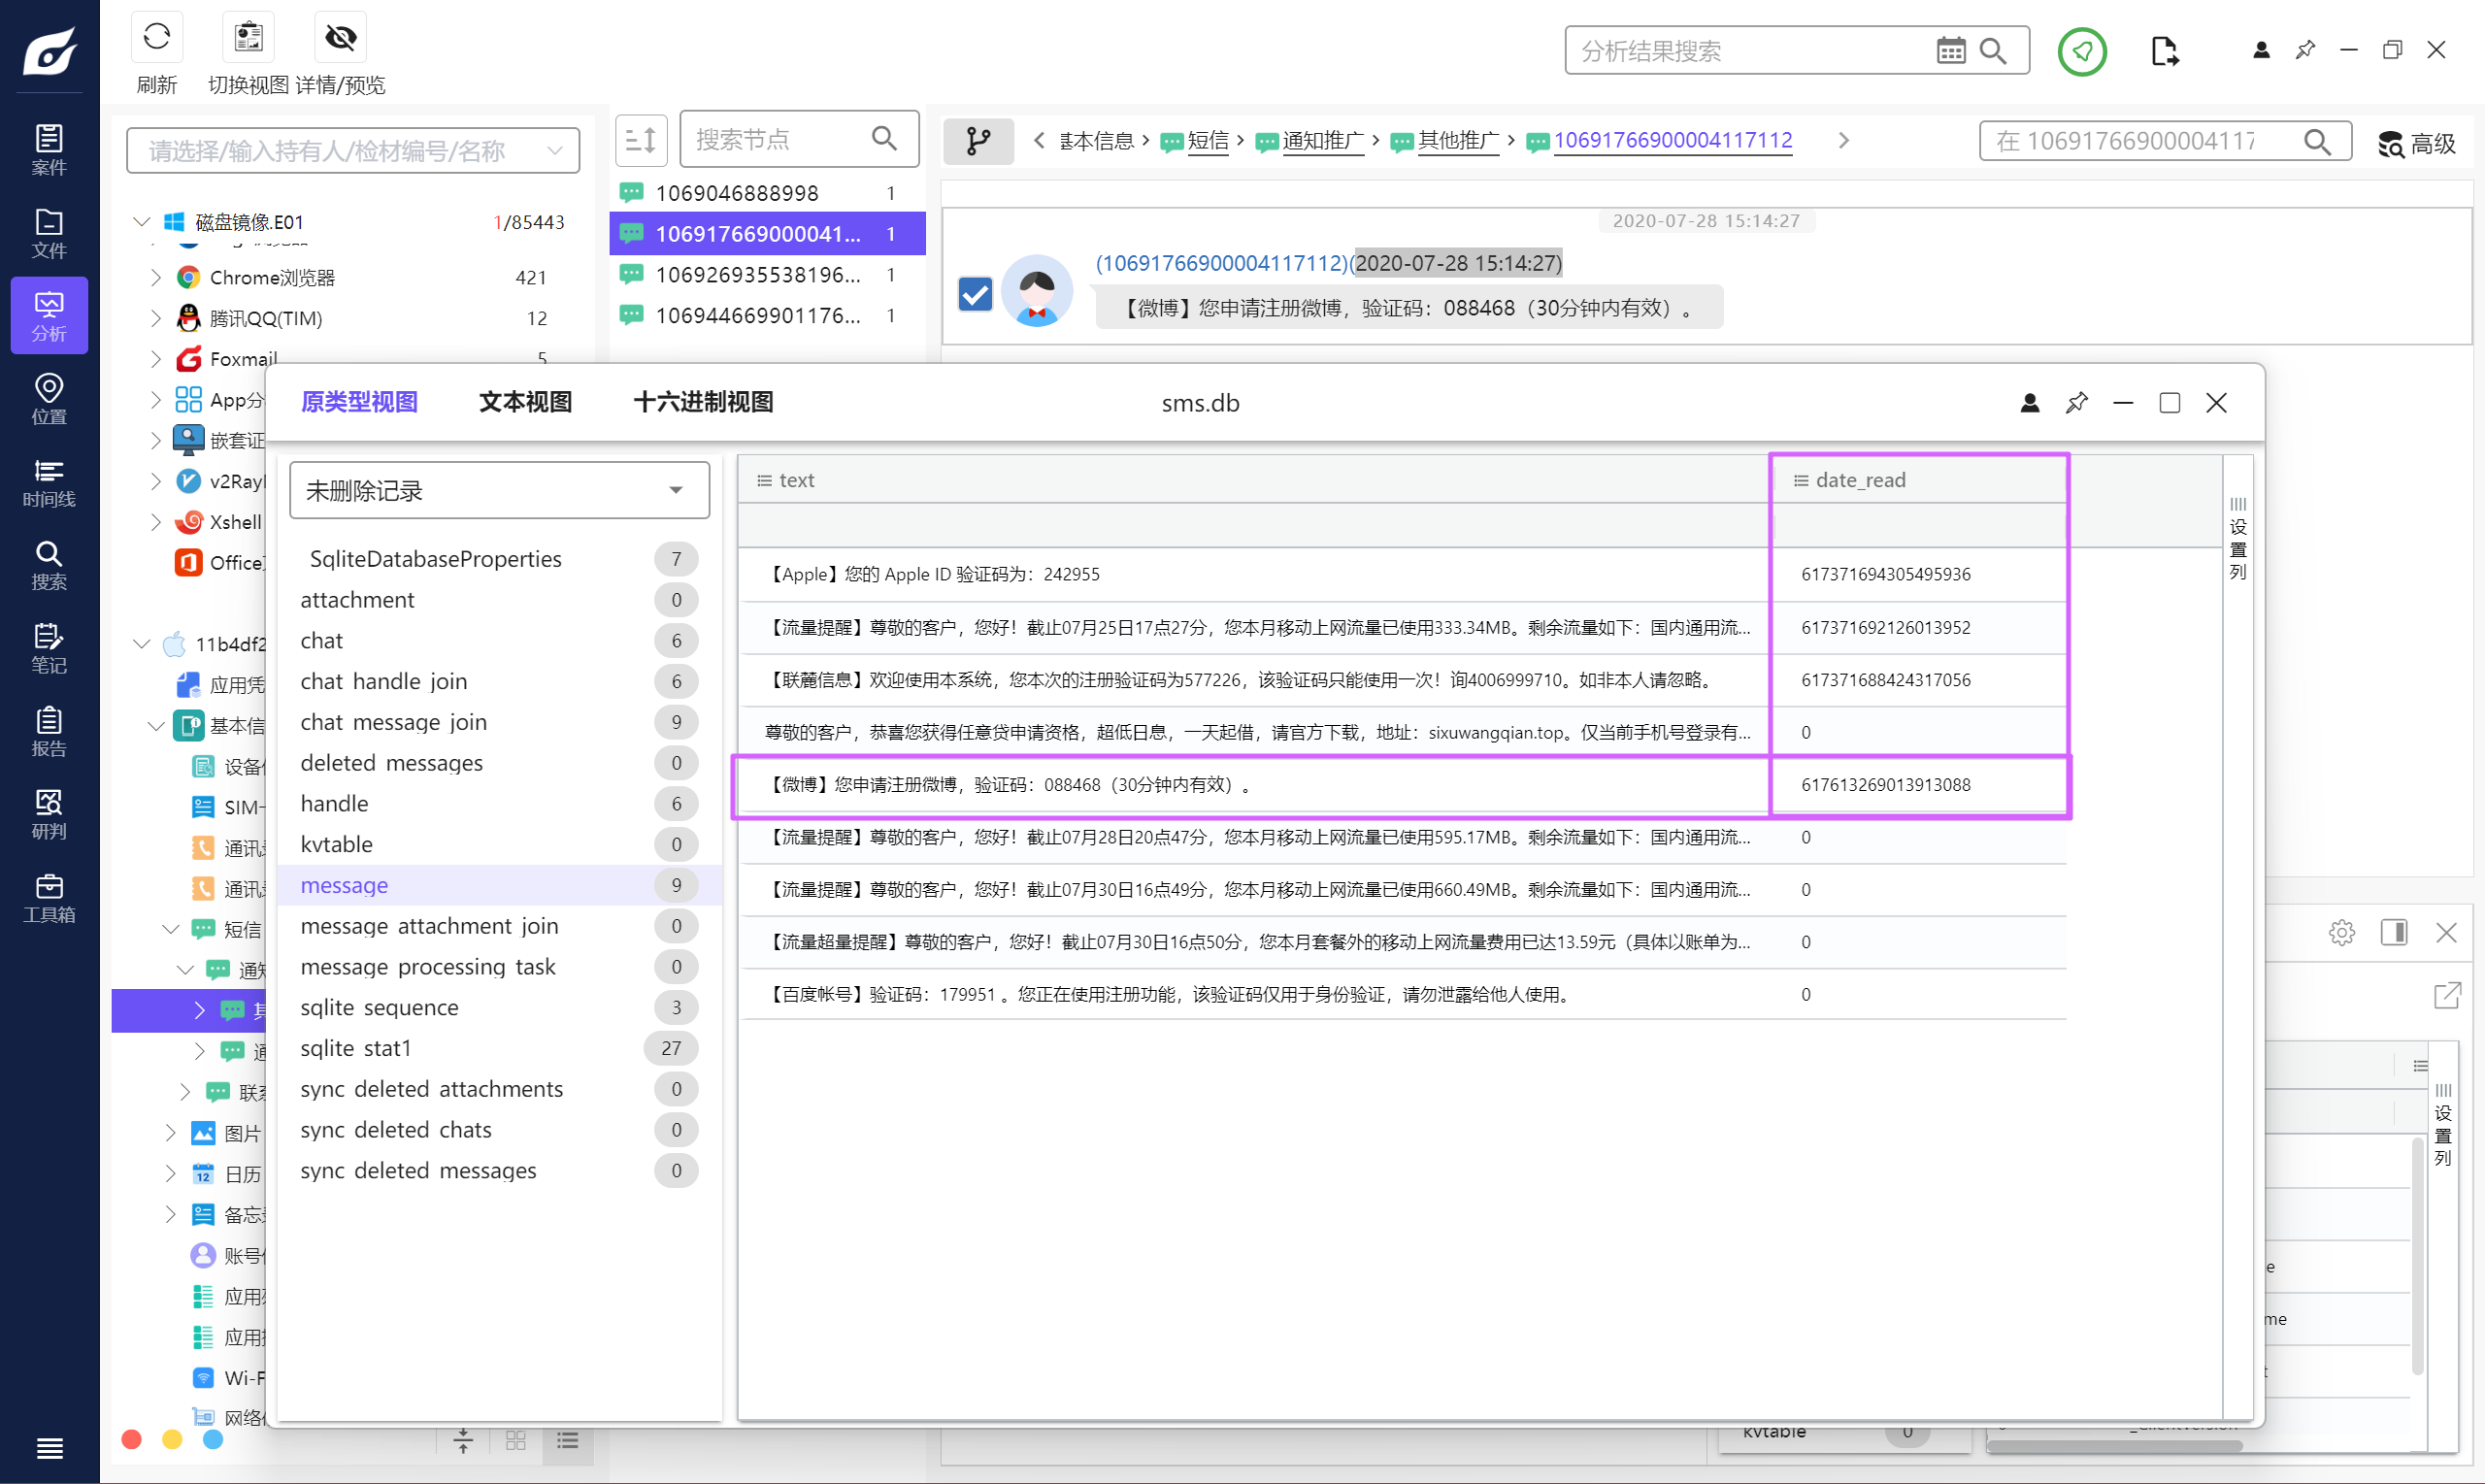This screenshot has height=1484, width=2485.
Task: Click 短信 breadcrumb link
Action: [x=1208, y=141]
